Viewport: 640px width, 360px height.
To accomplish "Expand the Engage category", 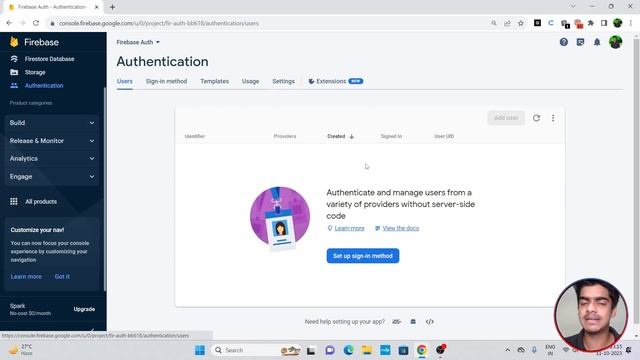I will (52, 177).
